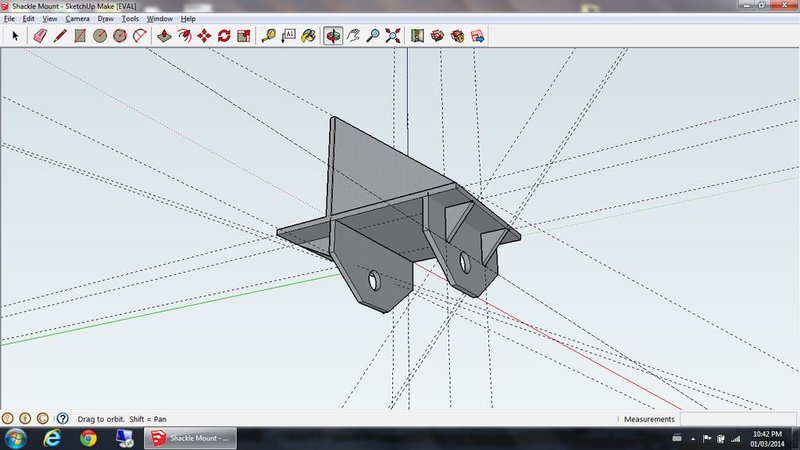Screen dimensions: 800x450
Task: Click the 'Drag to orbit. Shift = Pan' status text
Action: [122, 419]
